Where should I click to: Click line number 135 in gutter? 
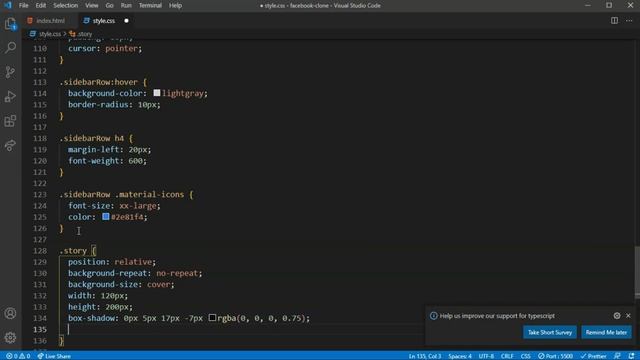click(x=40, y=329)
